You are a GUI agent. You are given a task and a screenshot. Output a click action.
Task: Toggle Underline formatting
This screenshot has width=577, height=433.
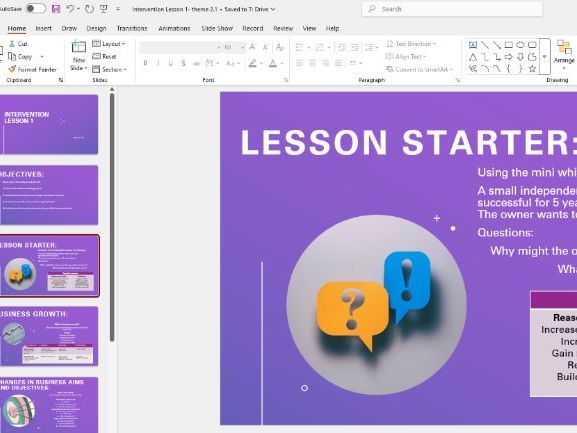pyautogui.click(x=170, y=63)
